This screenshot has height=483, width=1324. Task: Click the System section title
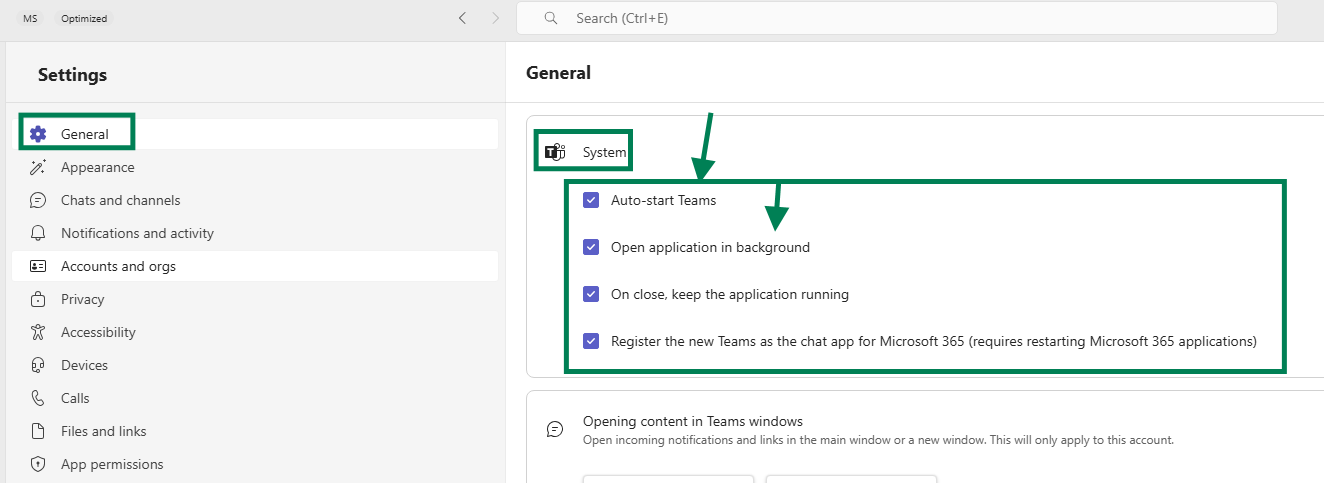(x=605, y=152)
